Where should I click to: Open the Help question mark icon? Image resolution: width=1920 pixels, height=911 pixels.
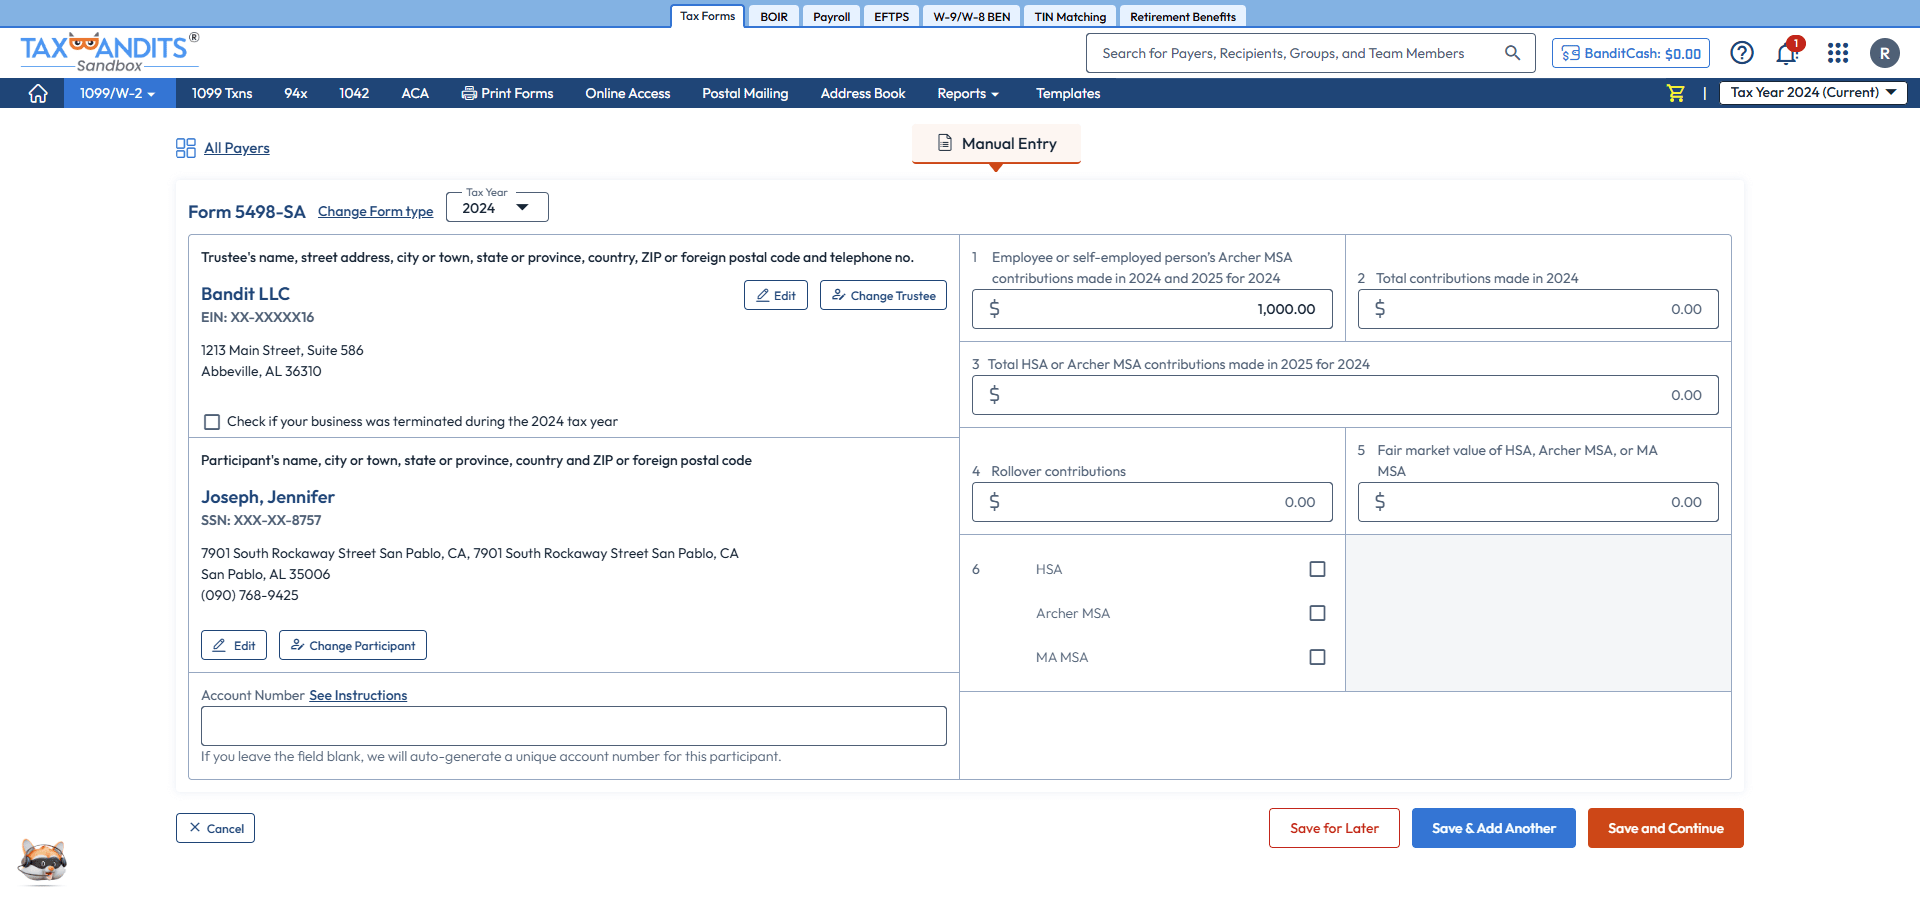(x=1742, y=53)
